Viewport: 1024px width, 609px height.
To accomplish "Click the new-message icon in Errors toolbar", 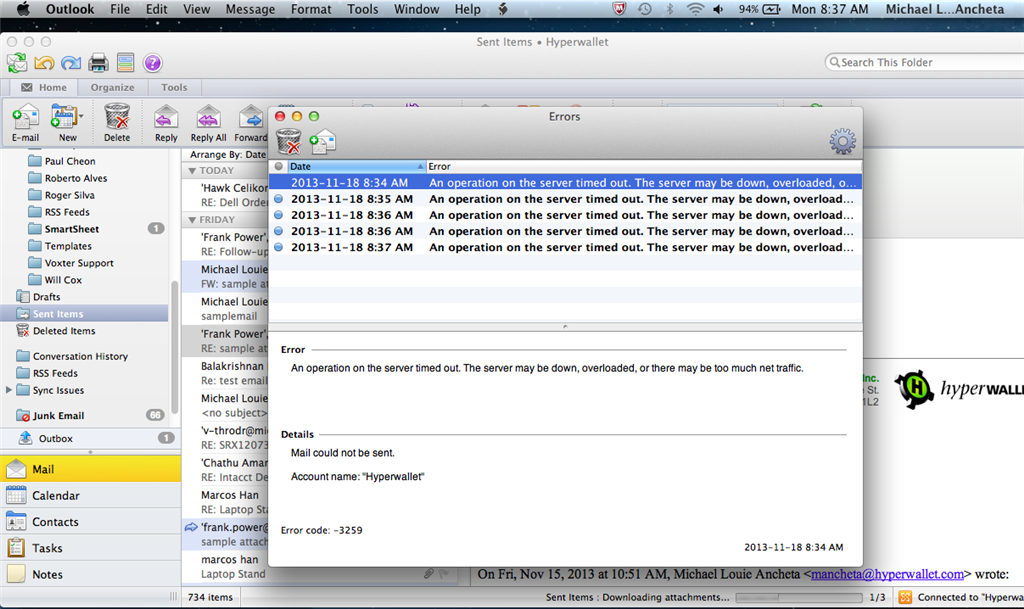I will coord(323,141).
